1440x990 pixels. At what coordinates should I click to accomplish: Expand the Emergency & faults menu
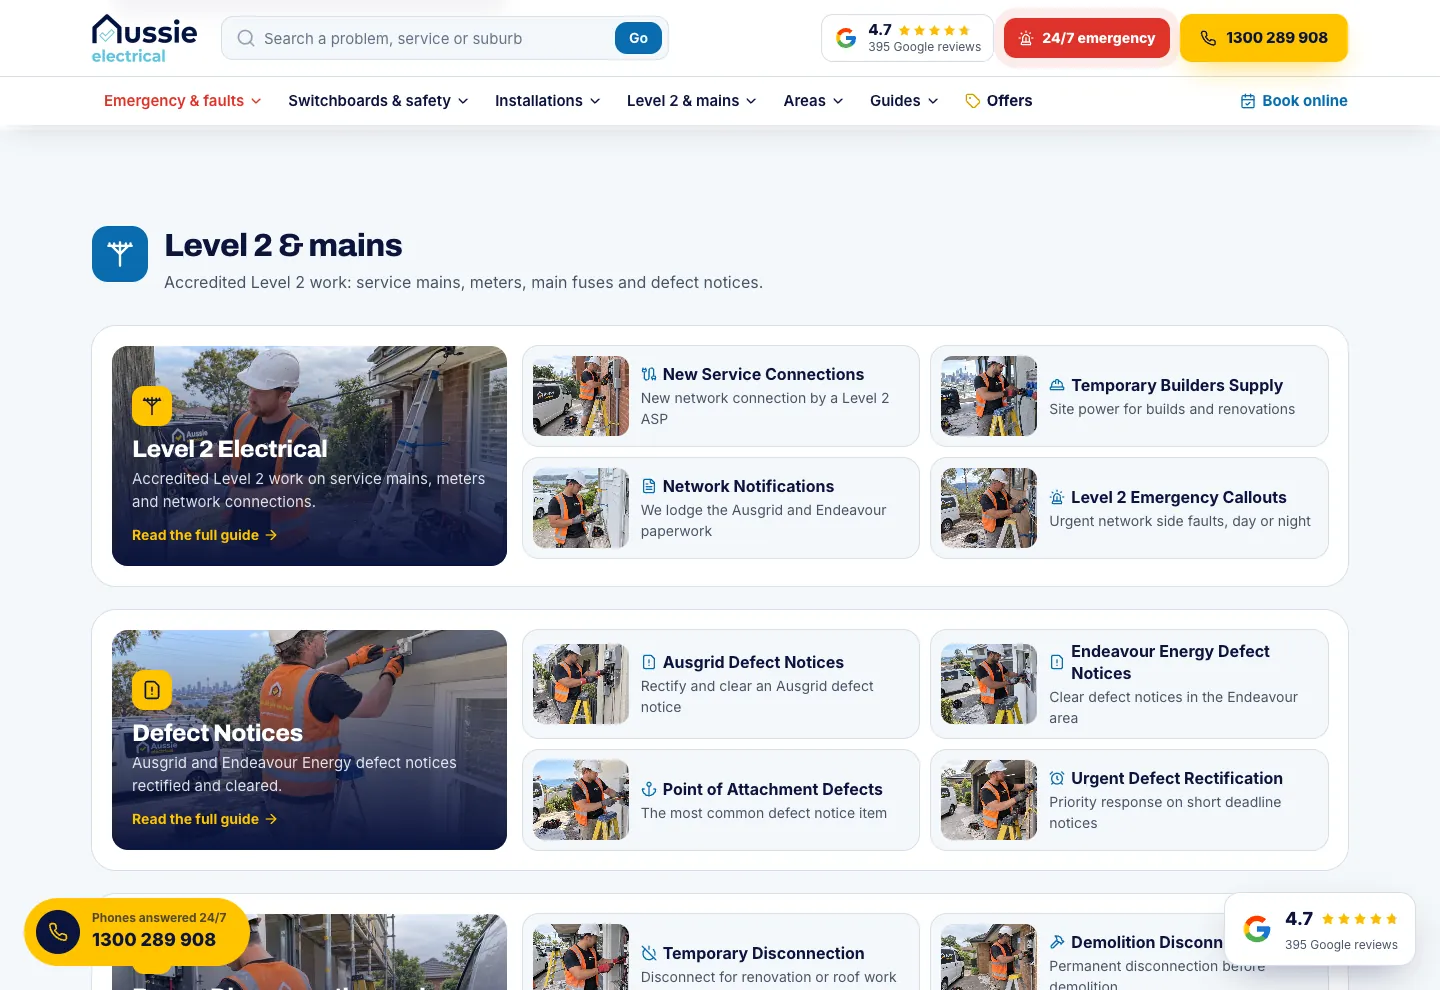click(x=183, y=101)
